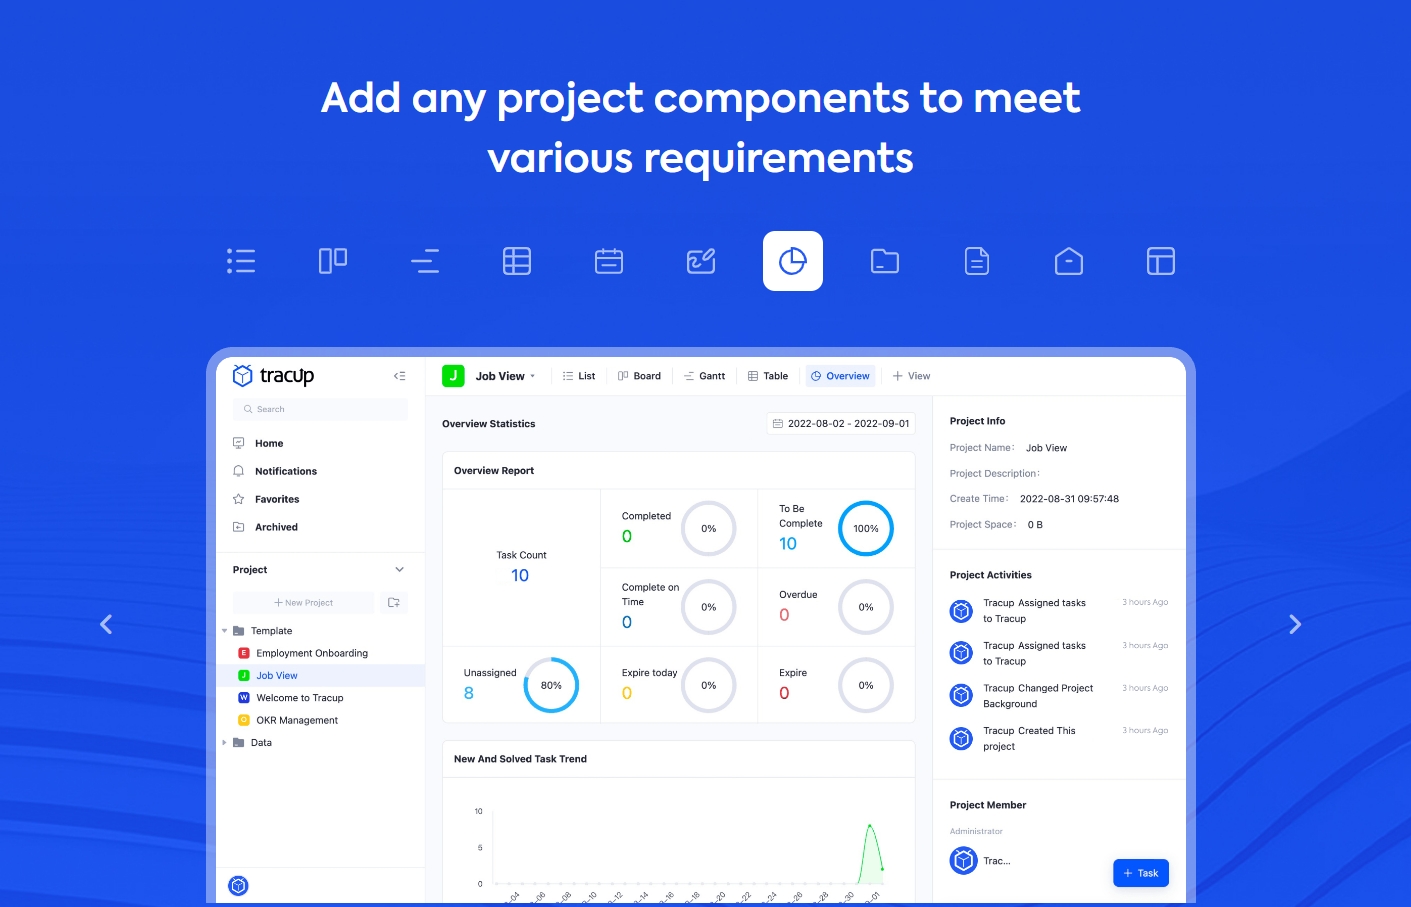This screenshot has width=1411, height=907.
Task: Open the Calendar component icon
Action: pyautogui.click(x=609, y=261)
